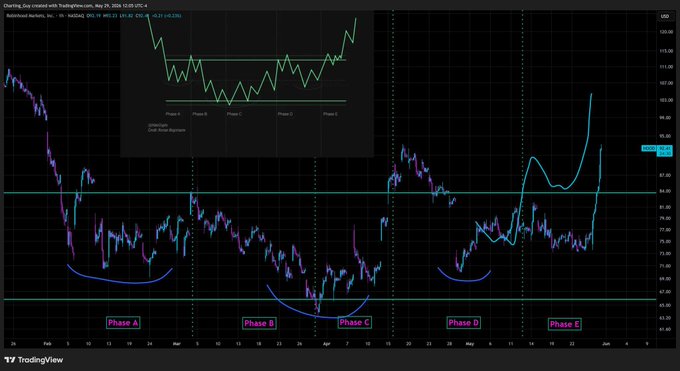Select the upper teal horizontal line near 84
The height and width of the screenshot is (371, 680).
tap(330, 192)
